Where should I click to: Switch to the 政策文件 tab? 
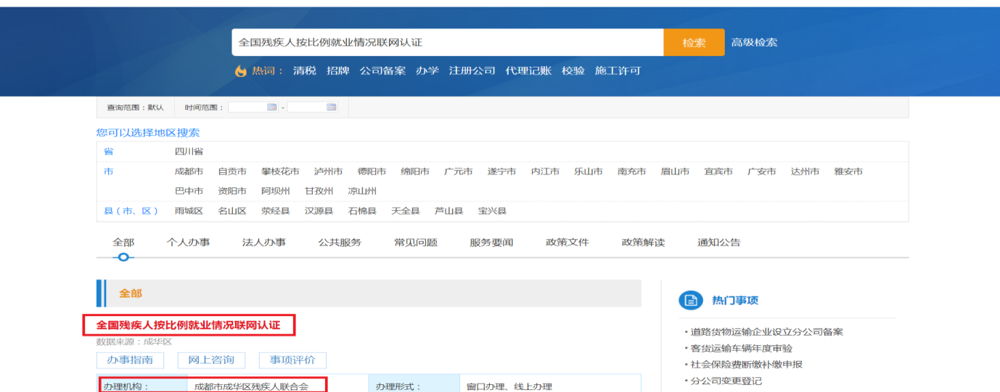coord(568,243)
